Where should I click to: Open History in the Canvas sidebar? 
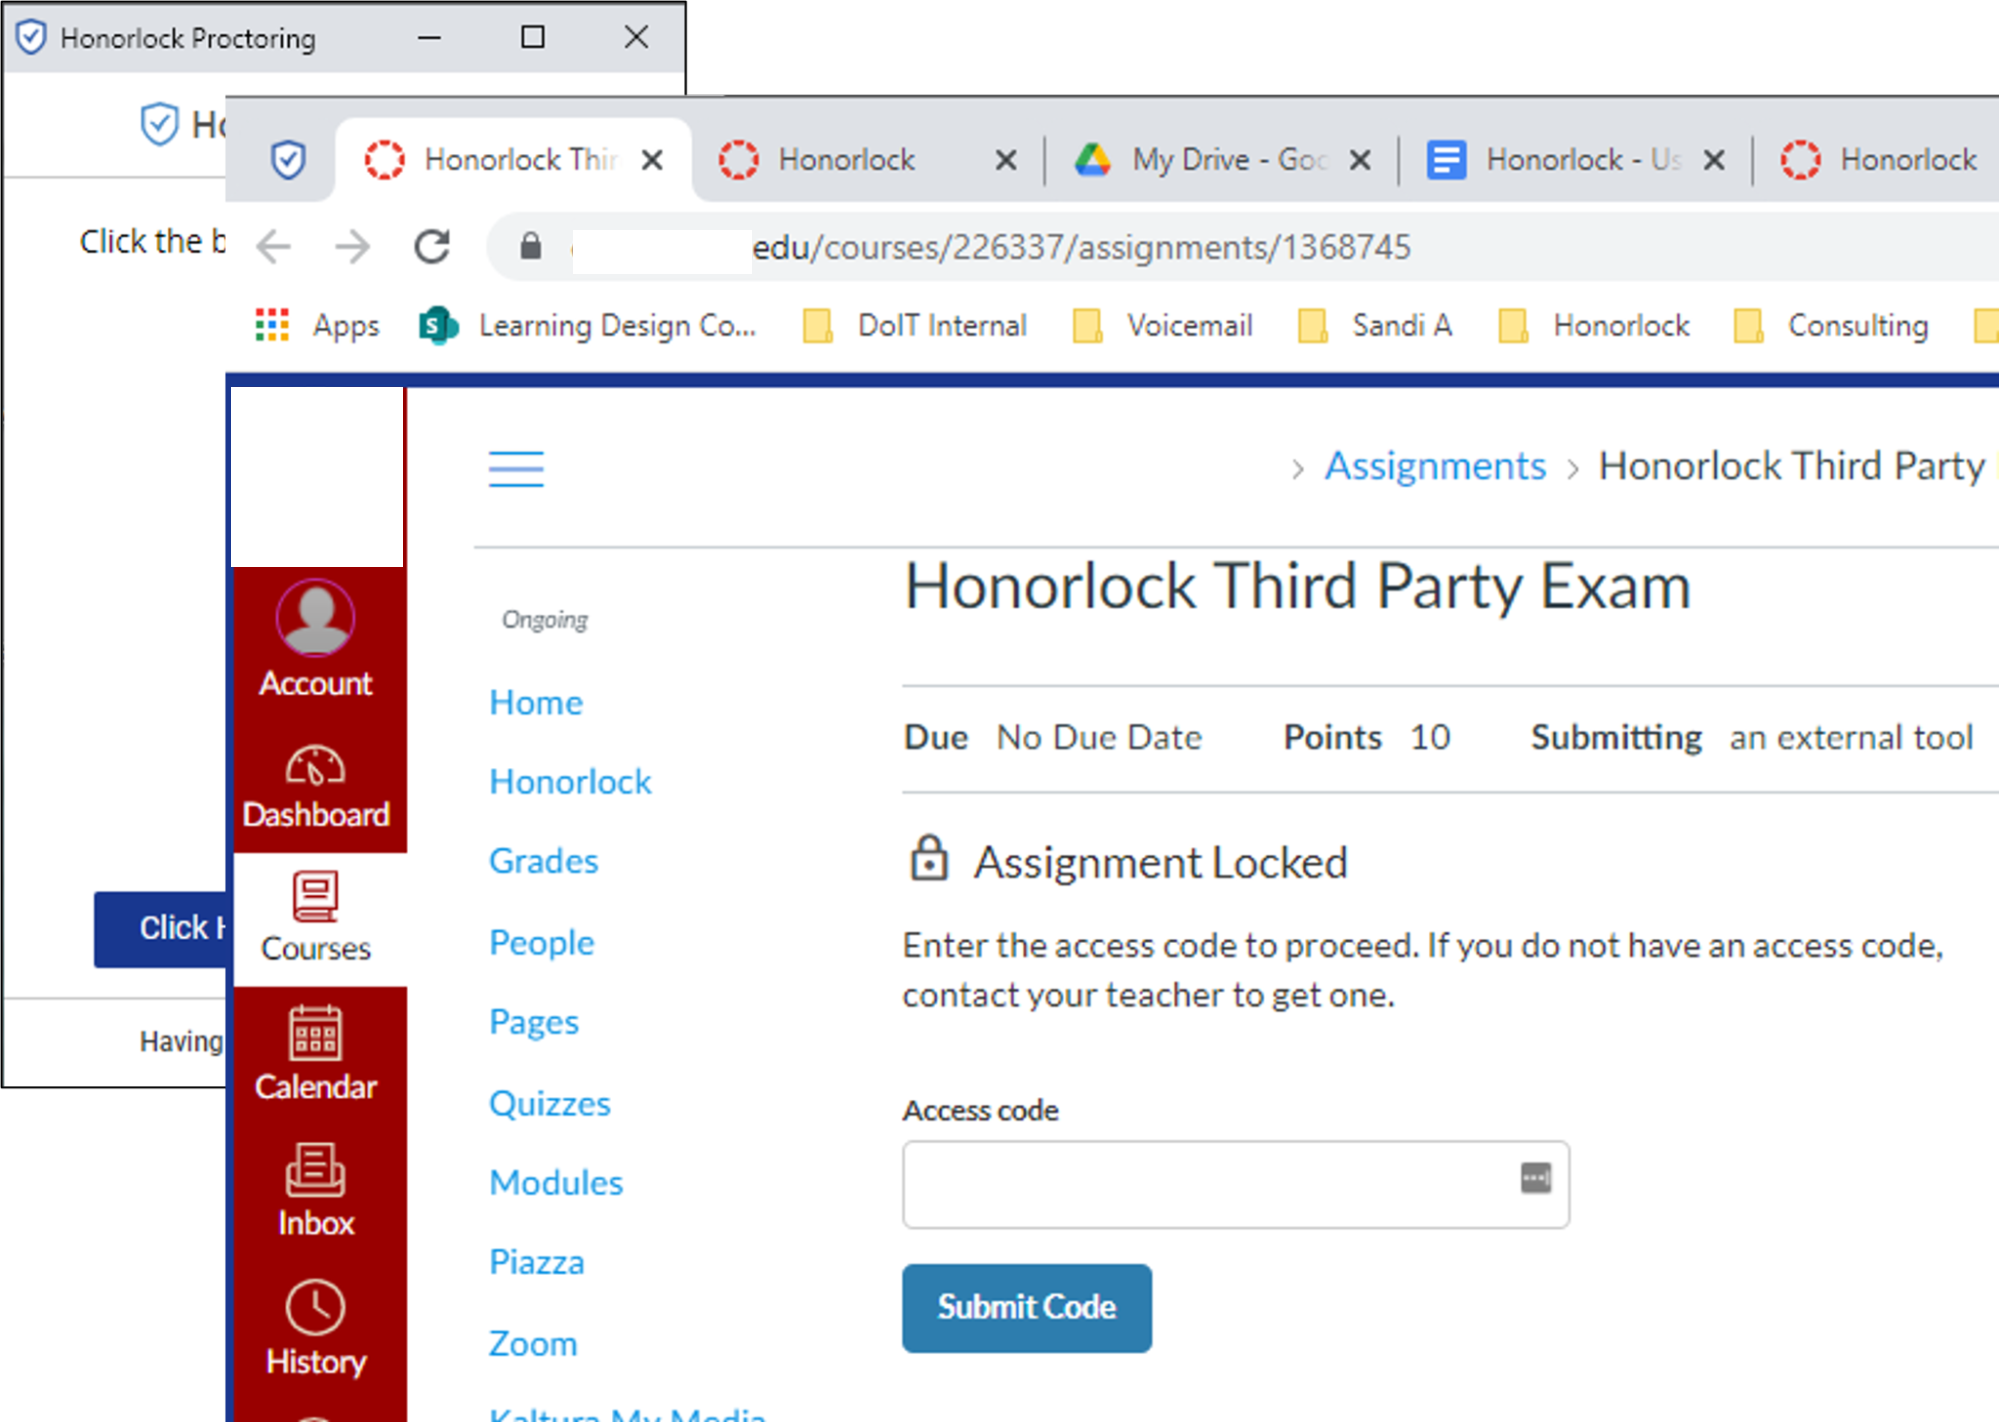[x=316, y=1328]
